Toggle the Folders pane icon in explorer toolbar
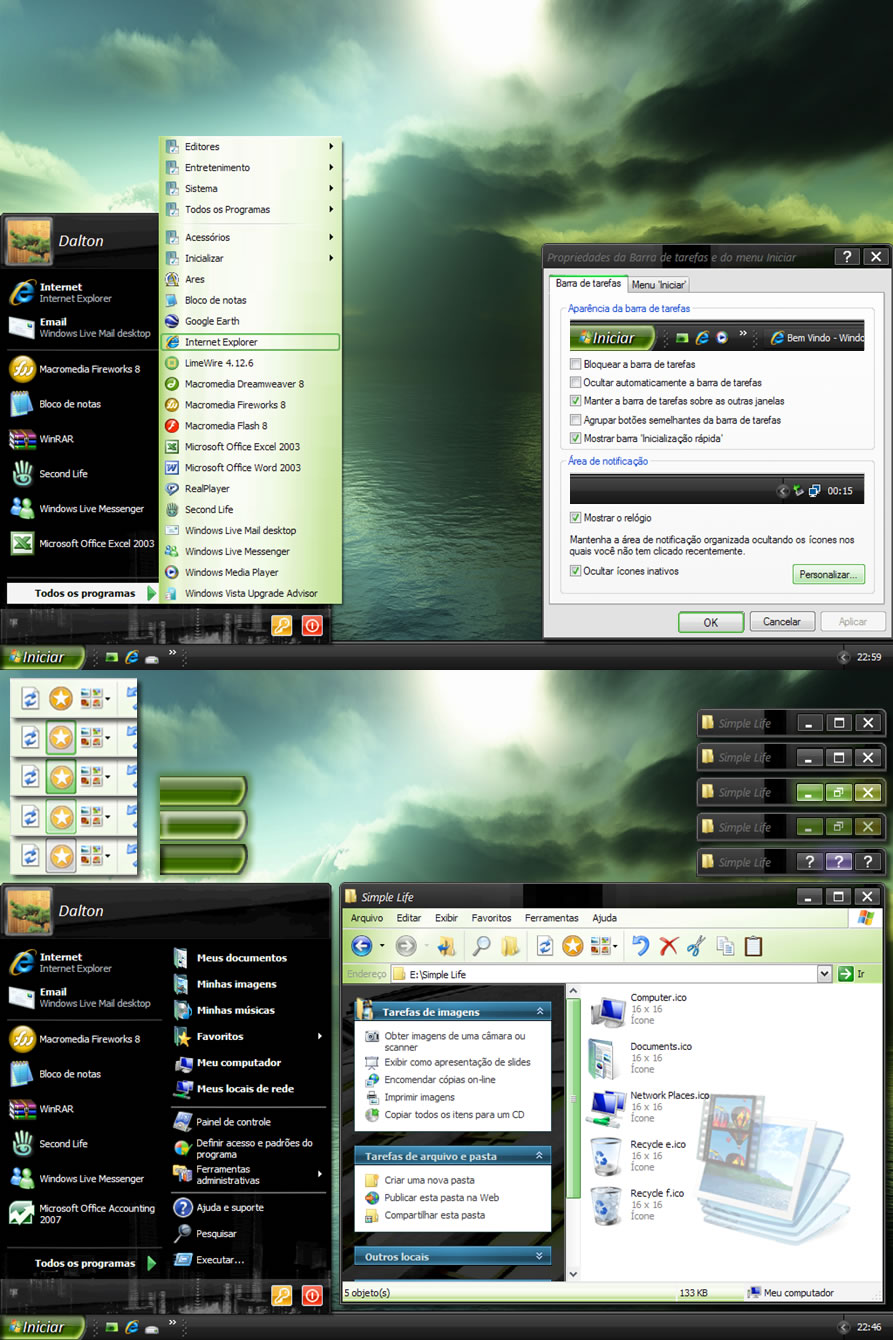 click(x=510, y=945)
